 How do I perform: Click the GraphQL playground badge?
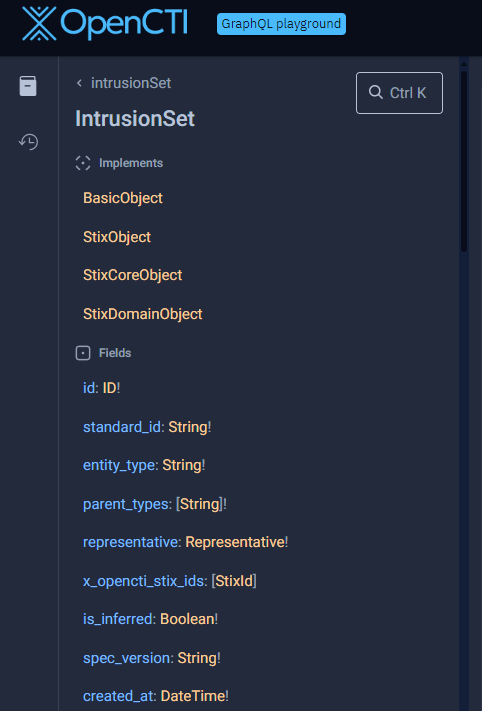281,24
